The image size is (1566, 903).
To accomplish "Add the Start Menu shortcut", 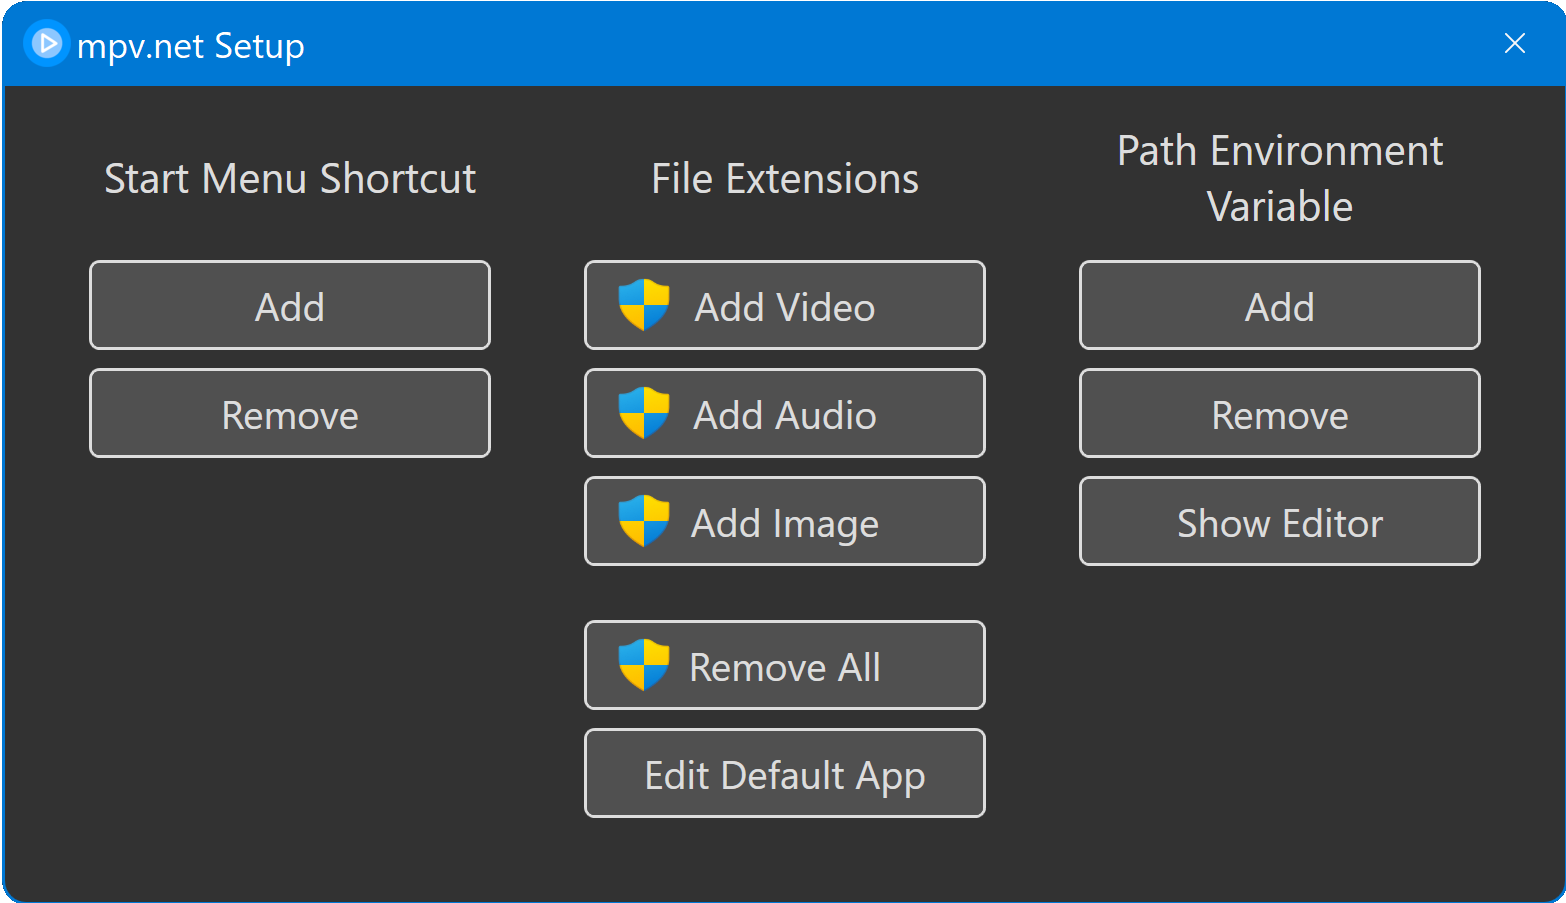I will [x=290, y=305].
